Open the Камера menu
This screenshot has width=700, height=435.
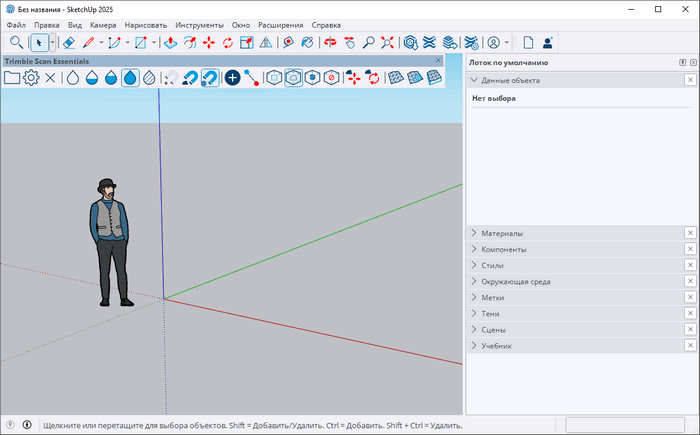coord(103,24)
